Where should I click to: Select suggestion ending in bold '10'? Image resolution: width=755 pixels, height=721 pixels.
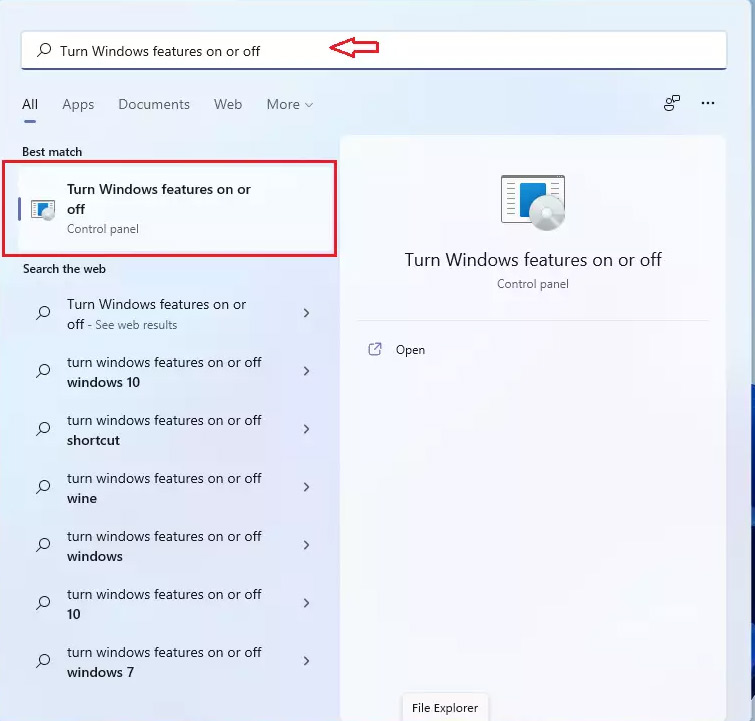click(x=164, y=604)
